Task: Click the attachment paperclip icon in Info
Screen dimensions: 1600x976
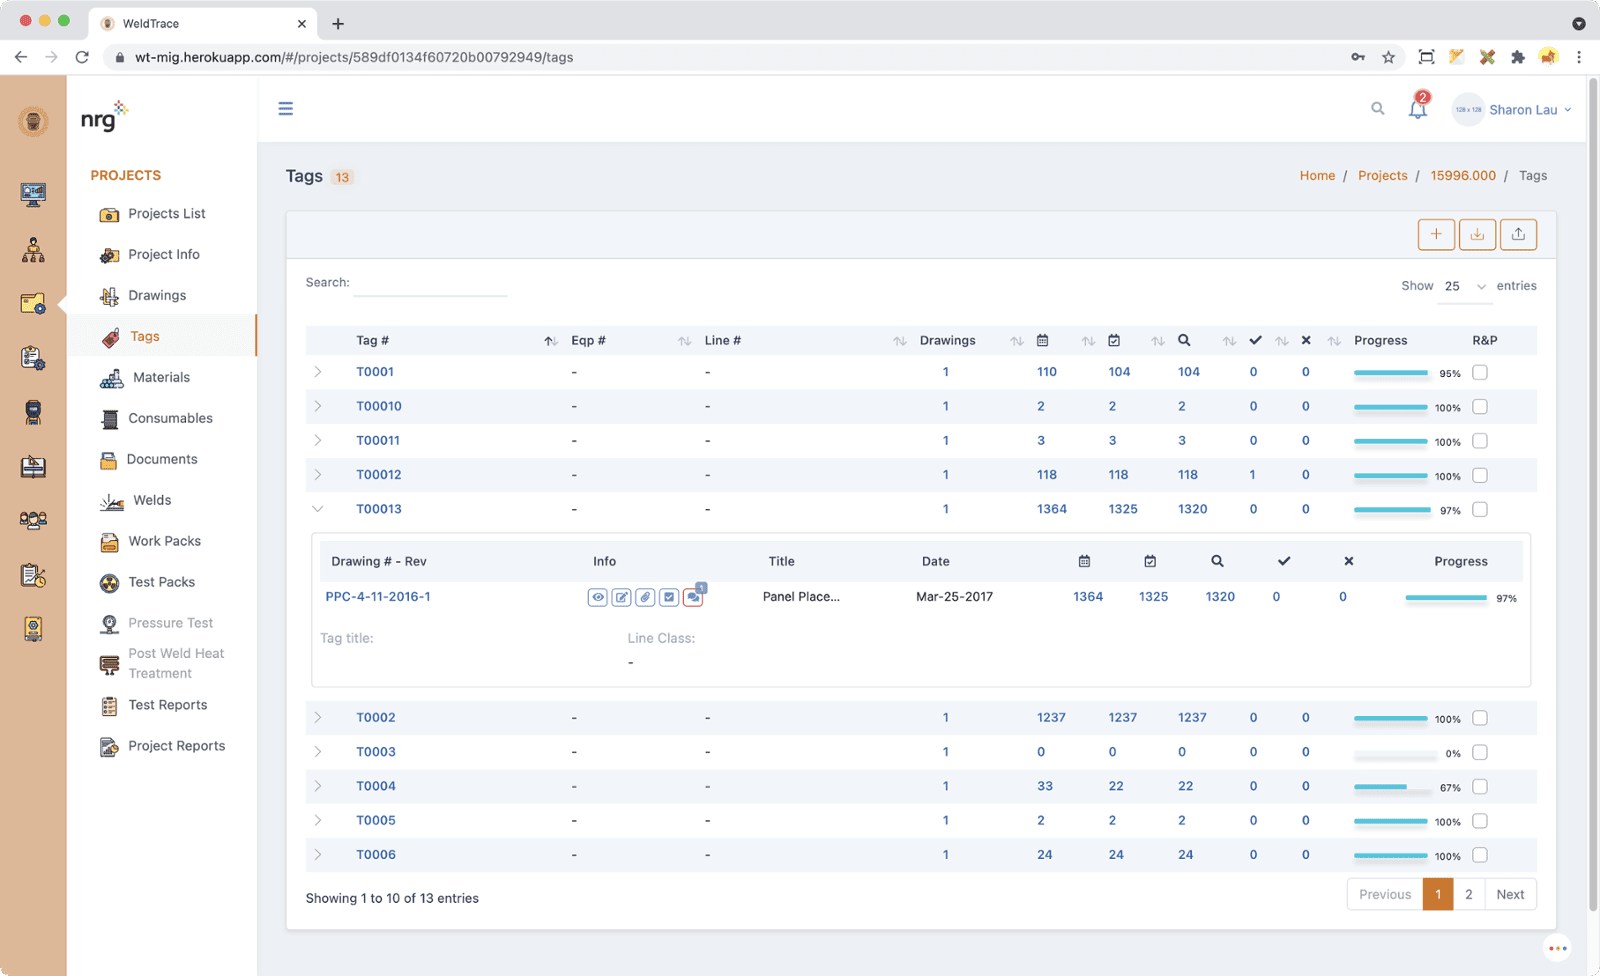Action: [645, 597]
